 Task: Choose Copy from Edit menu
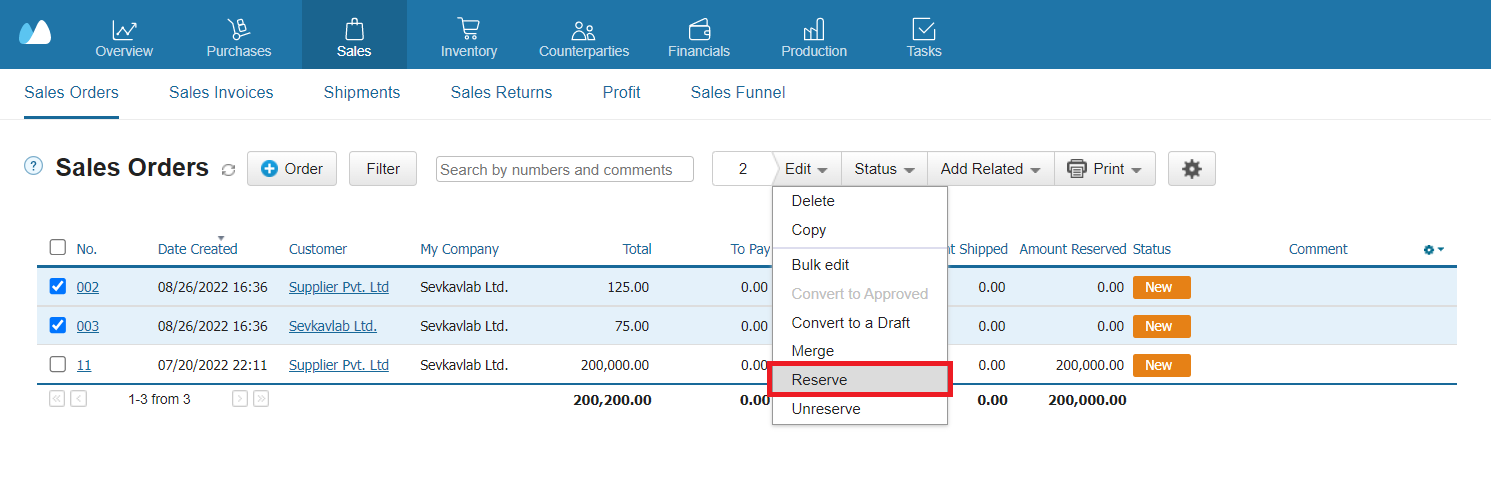coord(860,230)
